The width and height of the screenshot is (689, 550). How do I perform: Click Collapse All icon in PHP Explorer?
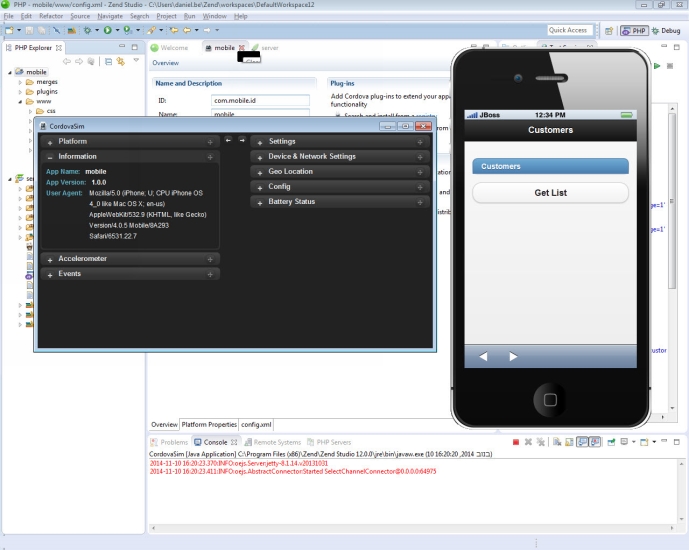(x=108, y=62)
